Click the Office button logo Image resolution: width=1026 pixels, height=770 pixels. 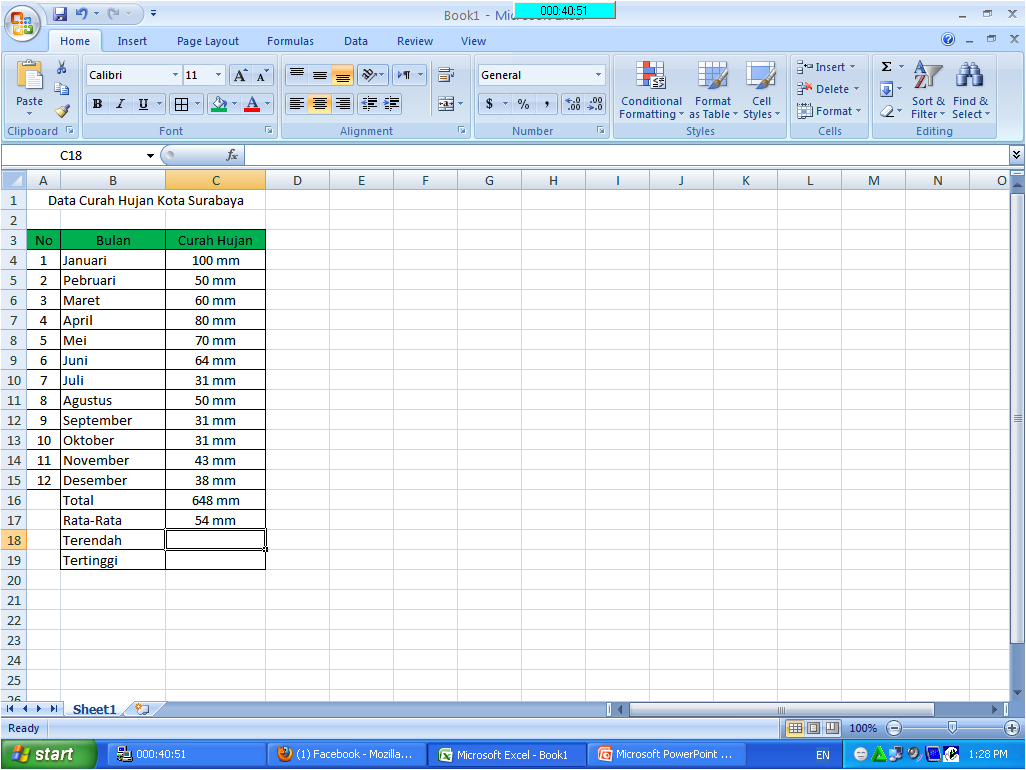tap(22, 23)
